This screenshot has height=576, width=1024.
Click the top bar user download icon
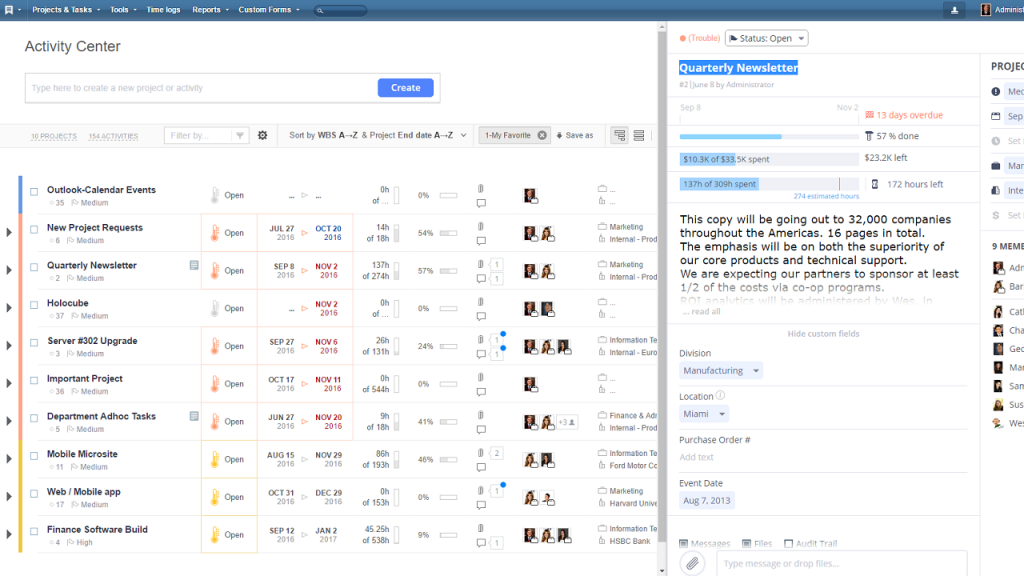(954, 10)
